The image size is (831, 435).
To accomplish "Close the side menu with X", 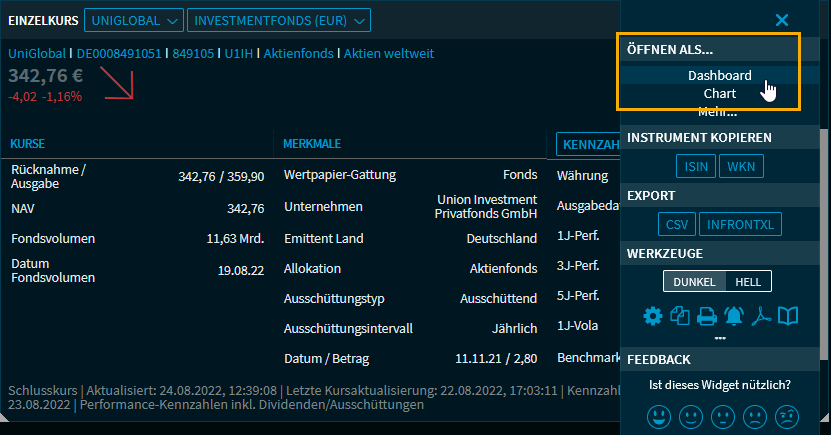I will [782, 20].
